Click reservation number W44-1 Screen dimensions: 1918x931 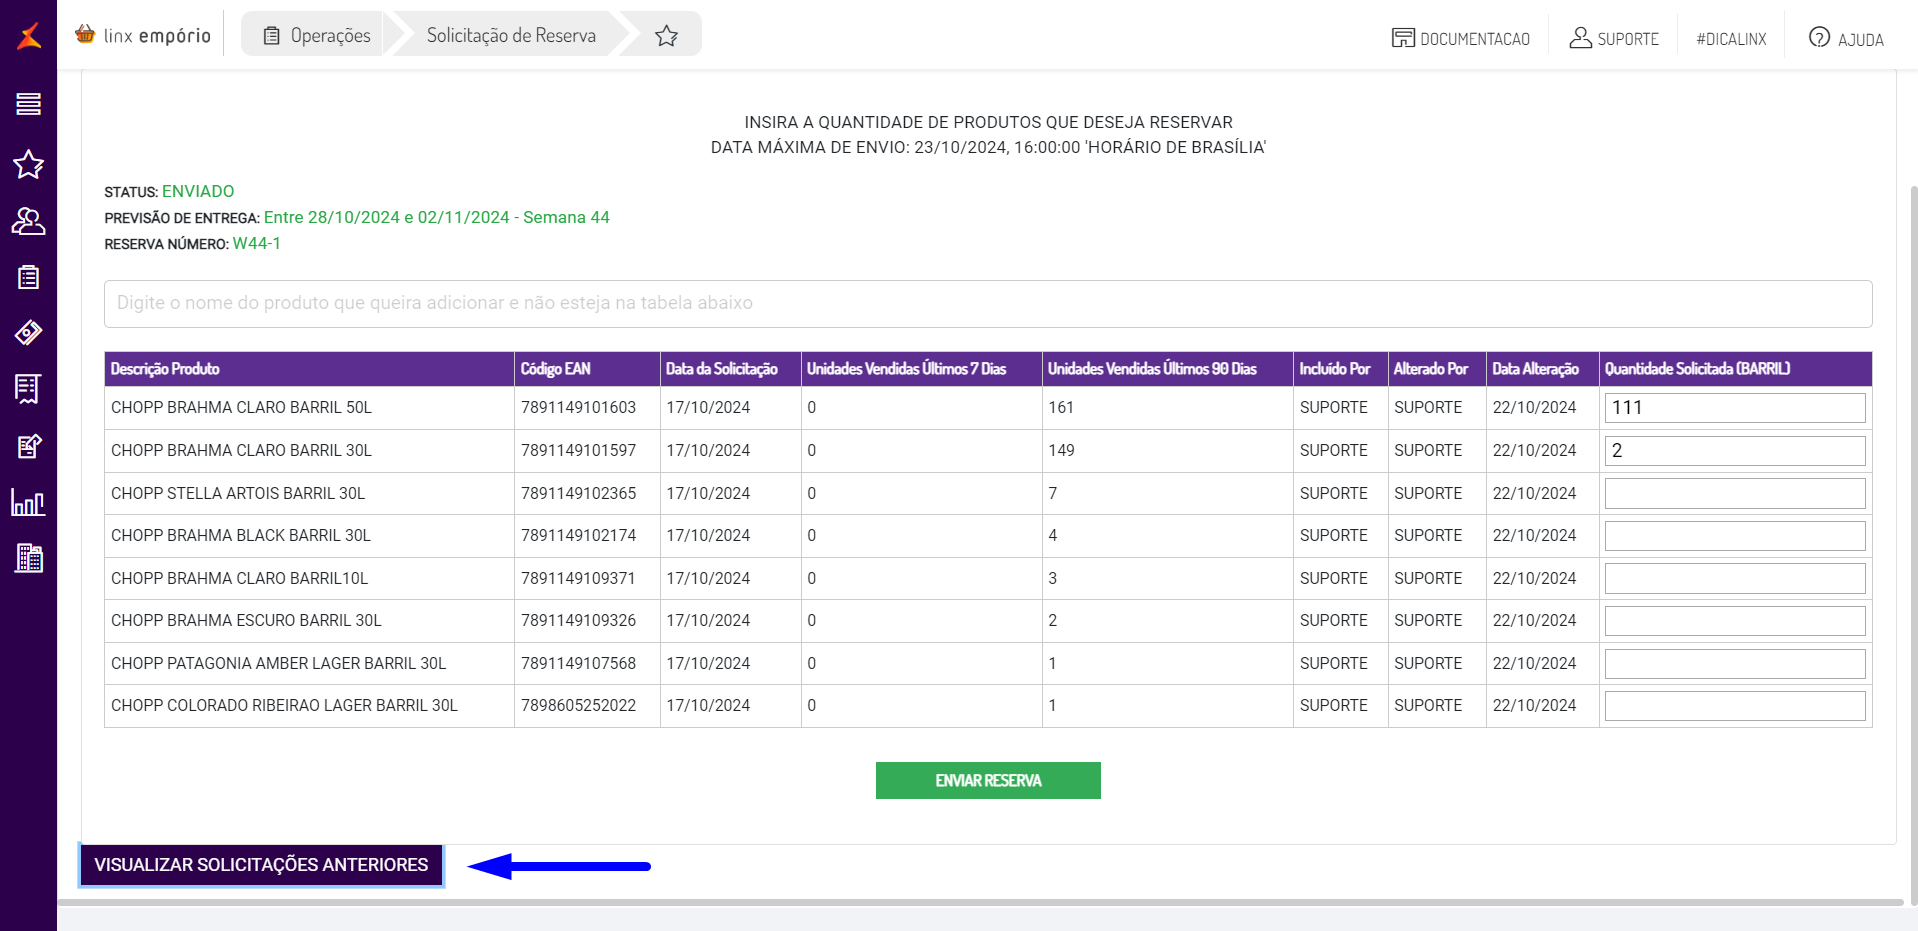(257, 243)
